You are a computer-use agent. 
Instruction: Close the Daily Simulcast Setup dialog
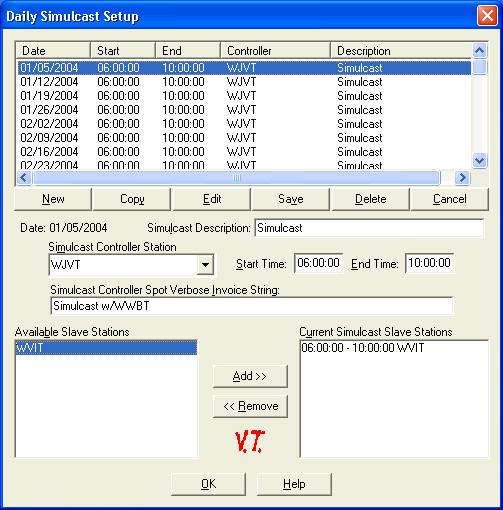pos(487,16)
